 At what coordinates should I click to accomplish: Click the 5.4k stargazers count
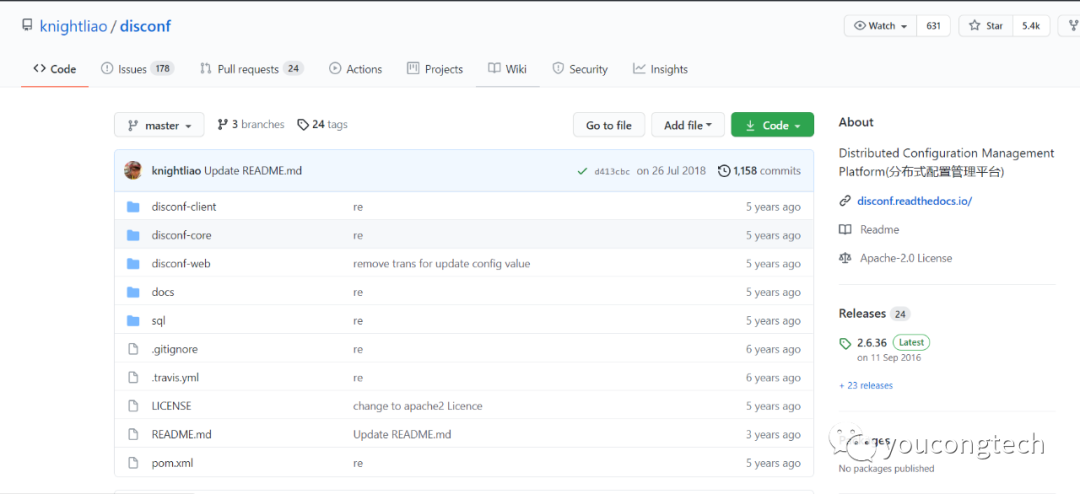1031,26
